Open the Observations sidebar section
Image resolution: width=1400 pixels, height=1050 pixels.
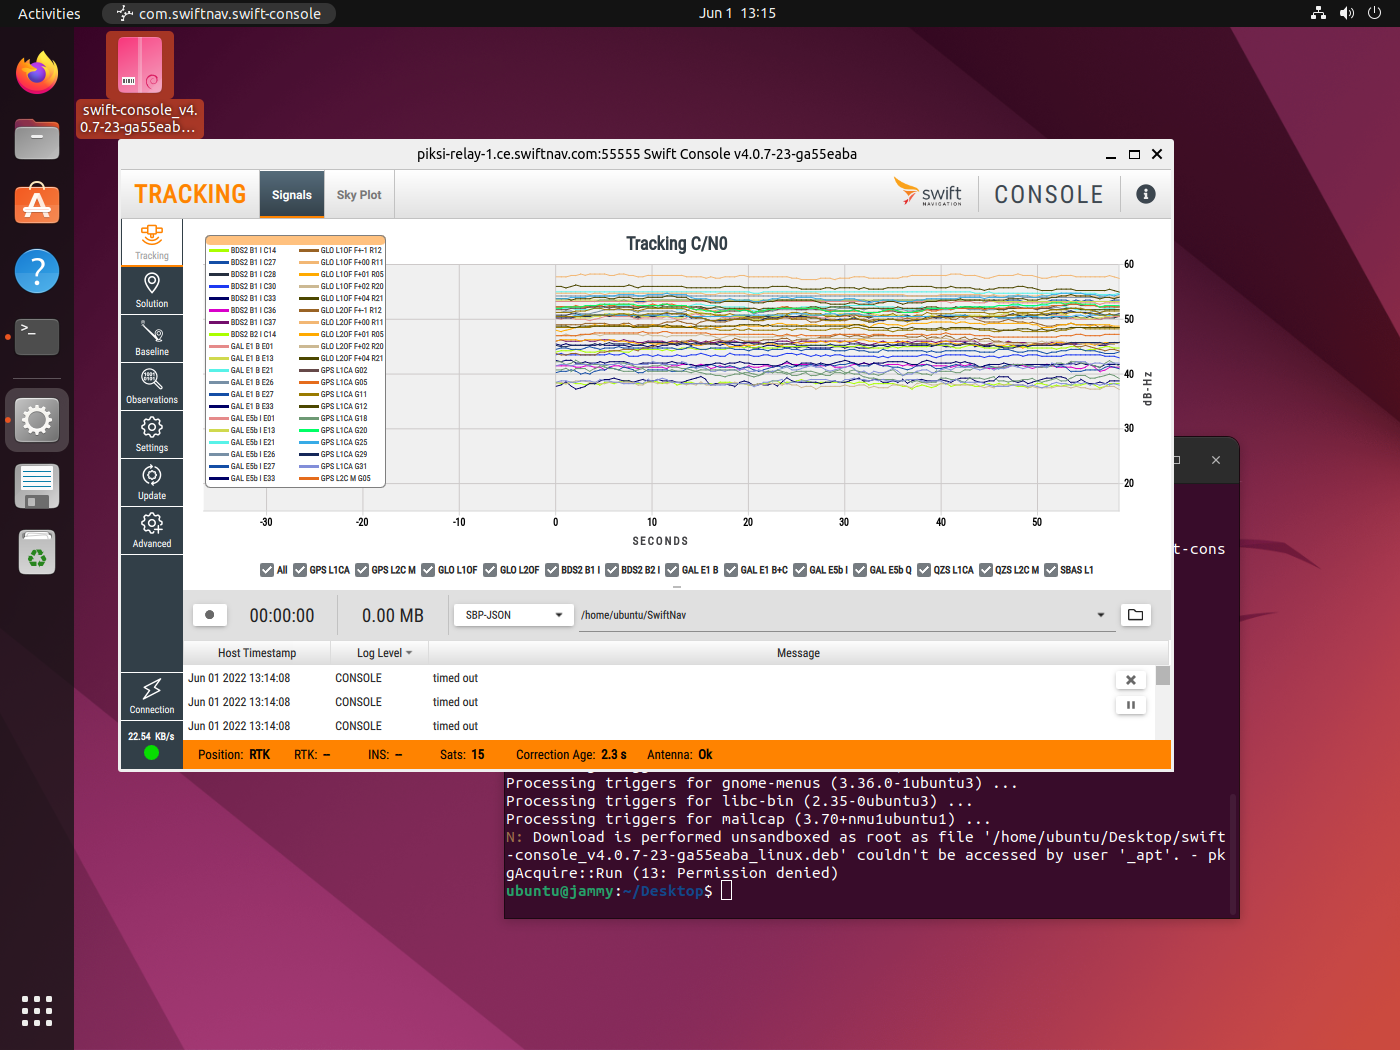pos(152,387)
